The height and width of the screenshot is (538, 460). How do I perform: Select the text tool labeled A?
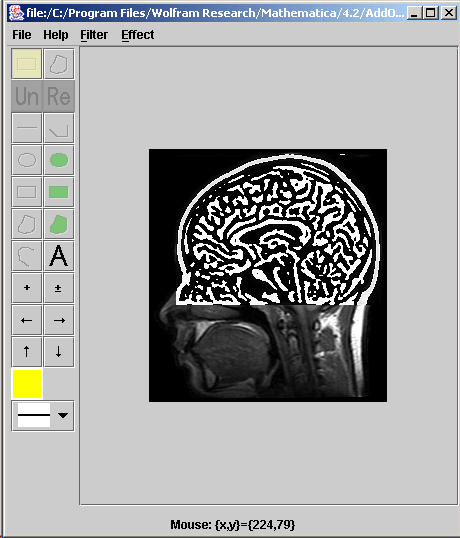pyautogui.click(x=59, y=256)
